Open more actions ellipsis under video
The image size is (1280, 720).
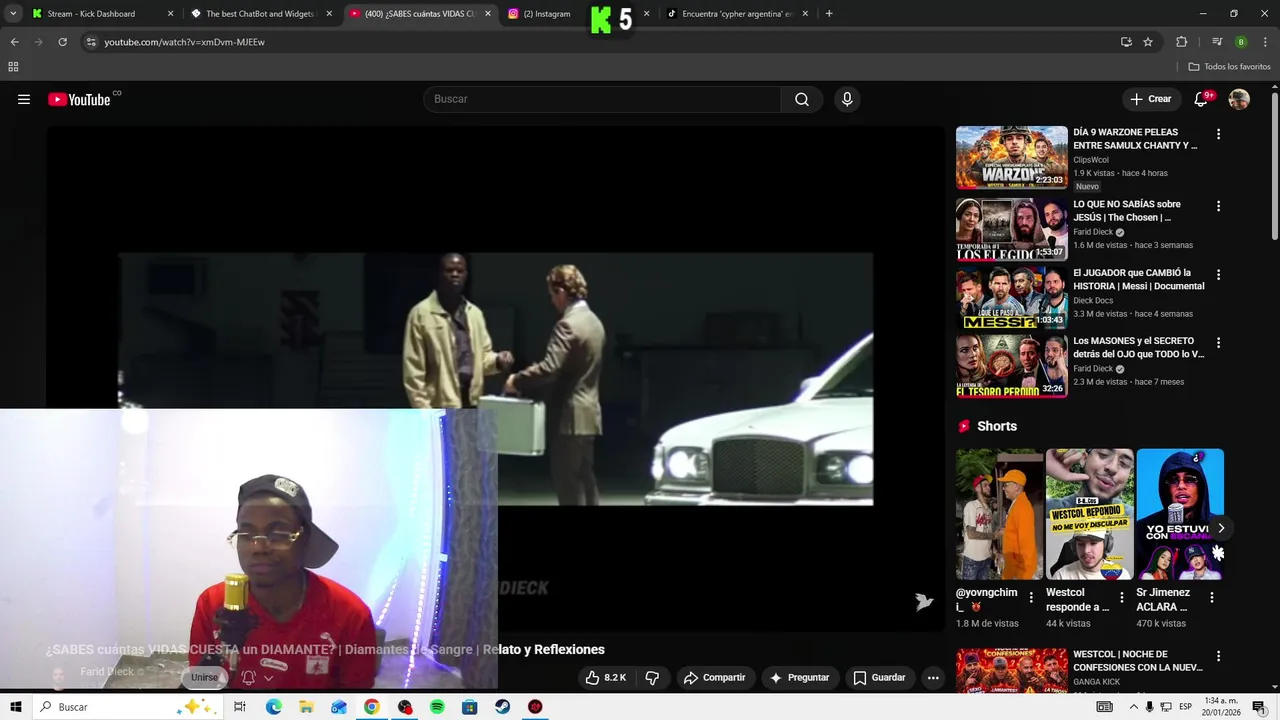[933, 677]
